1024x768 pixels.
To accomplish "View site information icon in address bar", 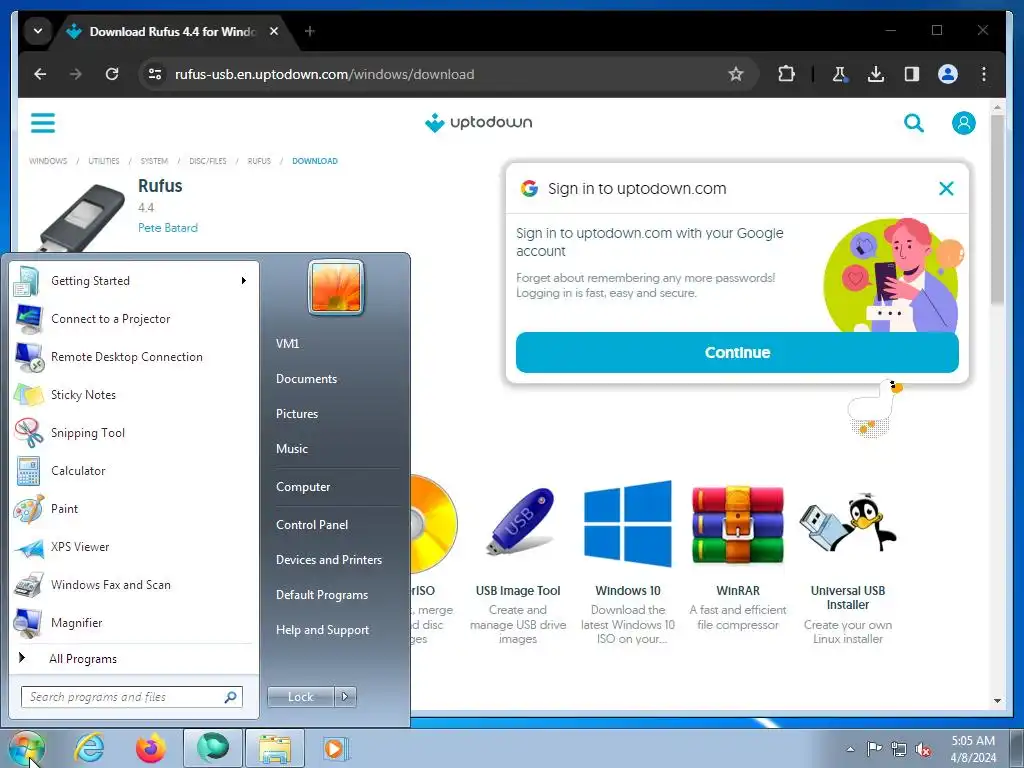I will (155, 74).
